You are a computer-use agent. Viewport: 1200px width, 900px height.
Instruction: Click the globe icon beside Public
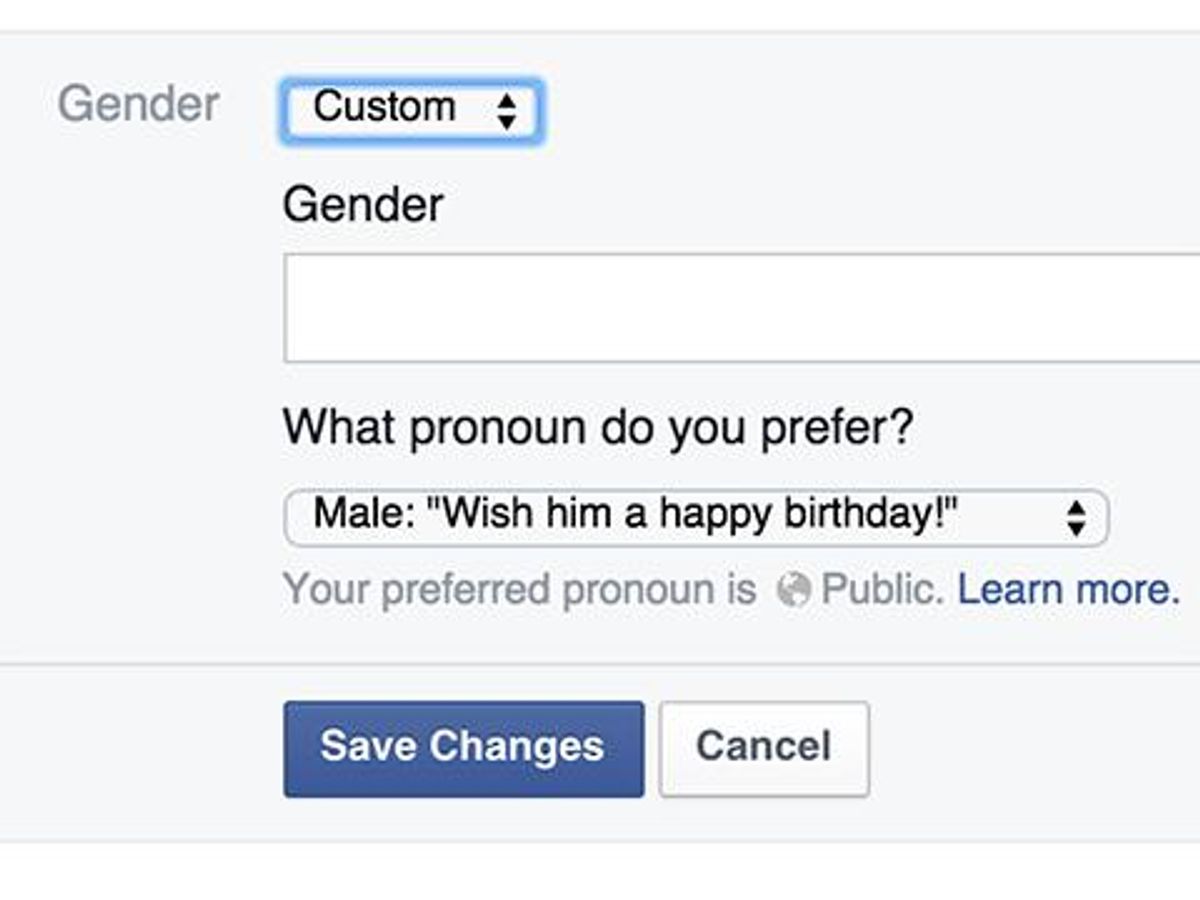coord(794,591)
